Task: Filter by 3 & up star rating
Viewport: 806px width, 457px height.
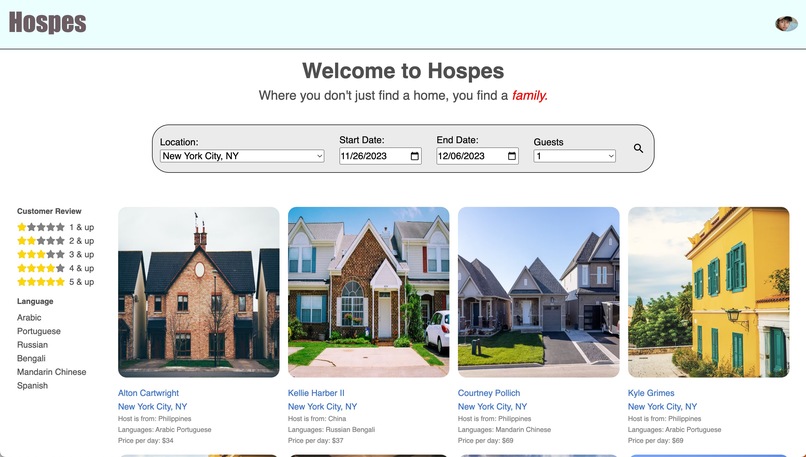Action: pos(56,254)
